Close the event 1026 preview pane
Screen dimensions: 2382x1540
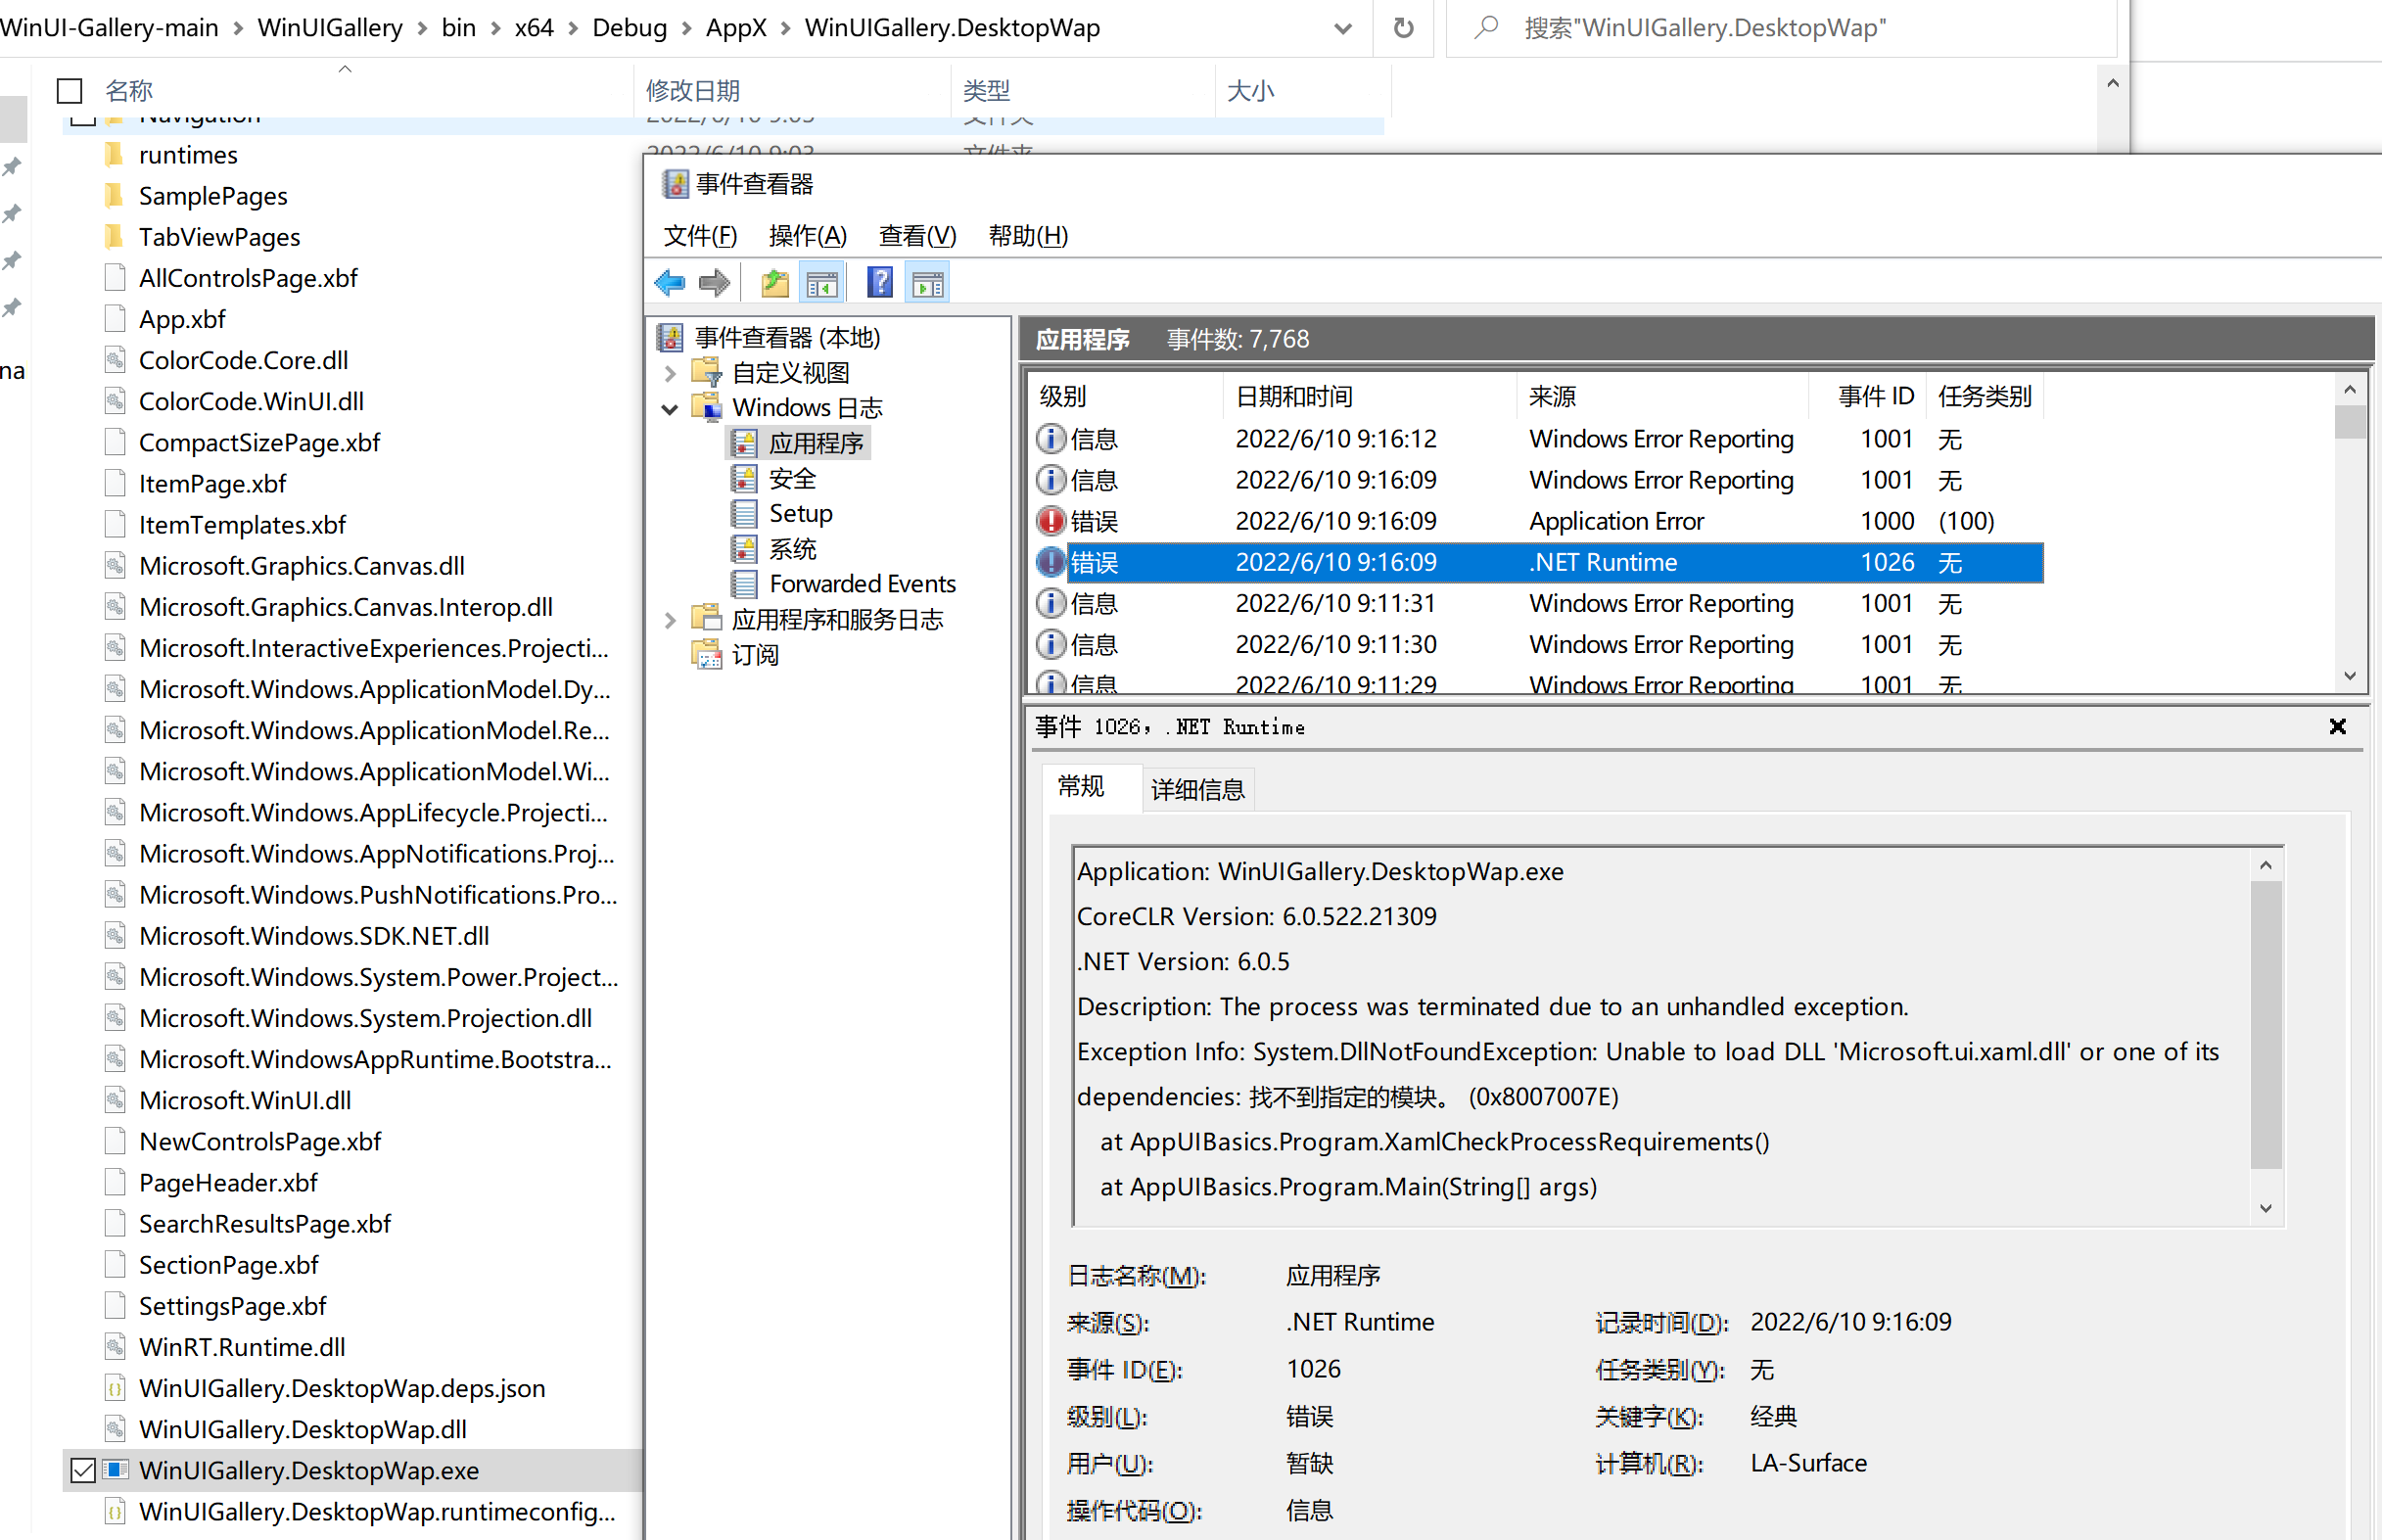coord(2337,727)
